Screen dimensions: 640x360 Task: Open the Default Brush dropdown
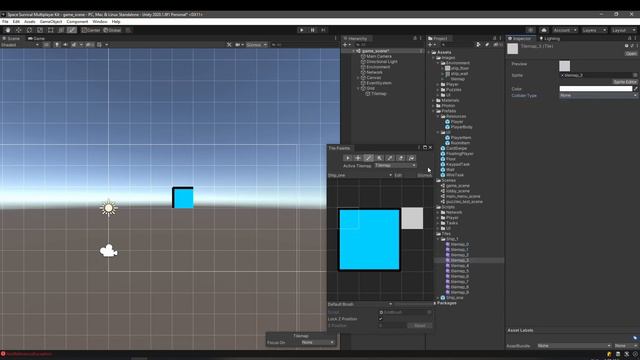point(360,304)
